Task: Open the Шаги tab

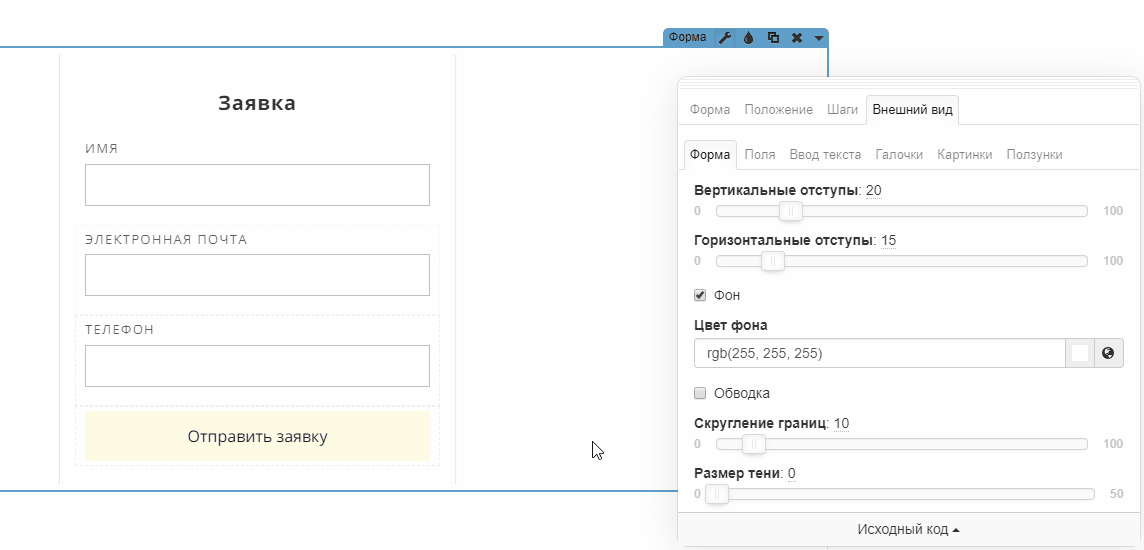Action: pos(842,110)
